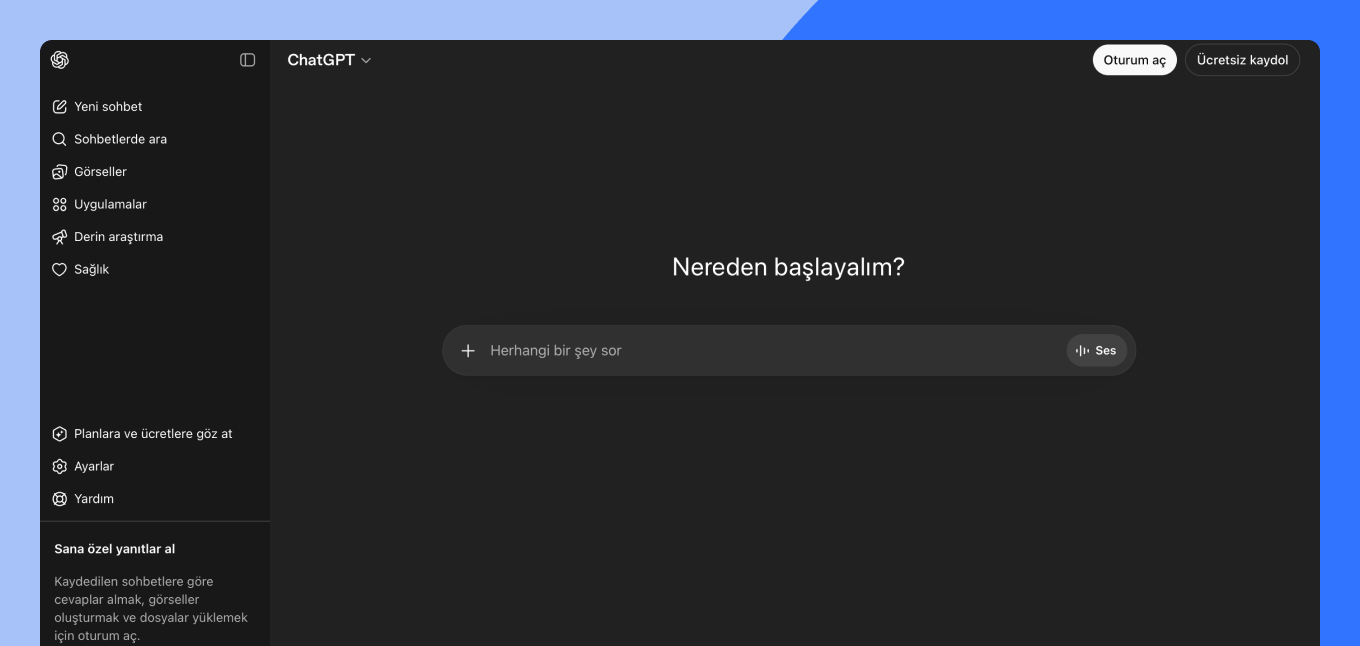Collapse the sidebar with the panel toggle
This screenshot has width=1360, height=646.
click(x=248, y=60)
